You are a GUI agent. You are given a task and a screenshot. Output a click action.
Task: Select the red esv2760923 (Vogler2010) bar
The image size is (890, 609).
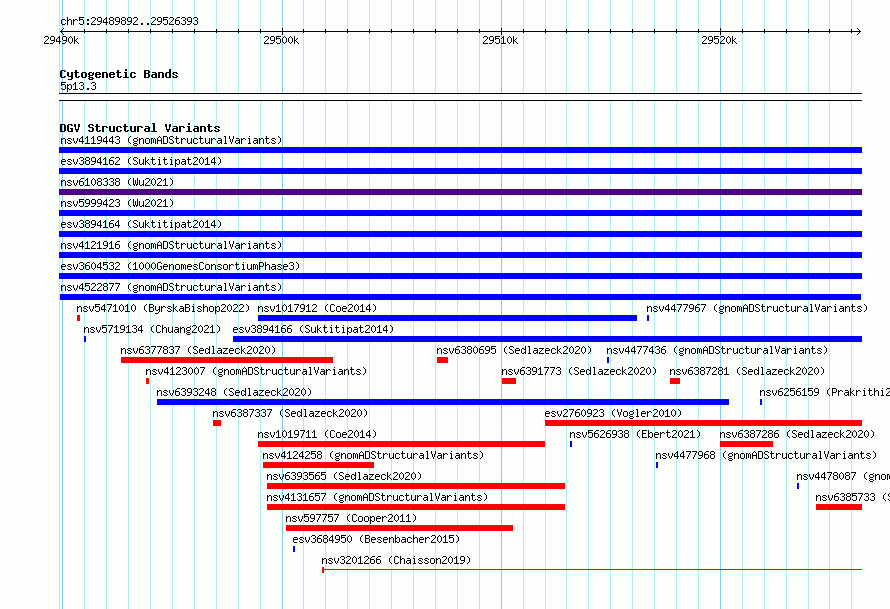pyautogui.click(x=703, y=423)
